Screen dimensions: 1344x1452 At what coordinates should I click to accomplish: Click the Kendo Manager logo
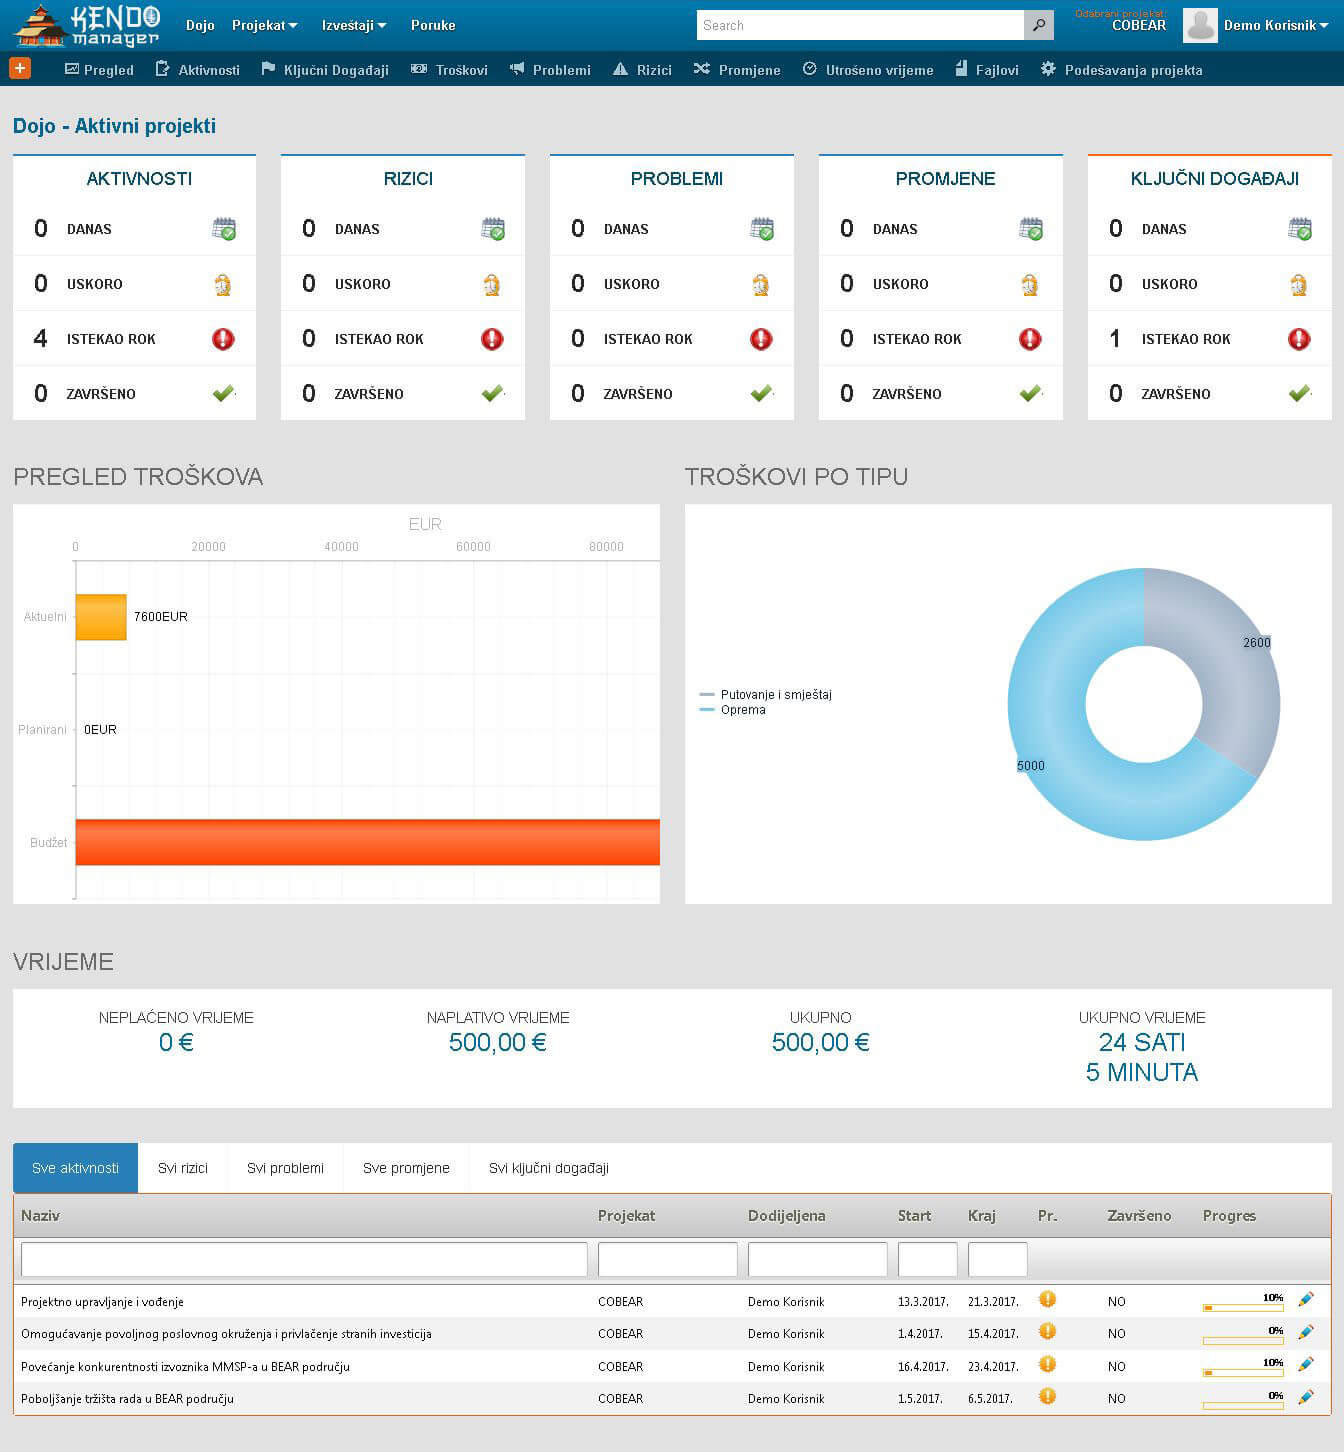click(x=87, y=25)
